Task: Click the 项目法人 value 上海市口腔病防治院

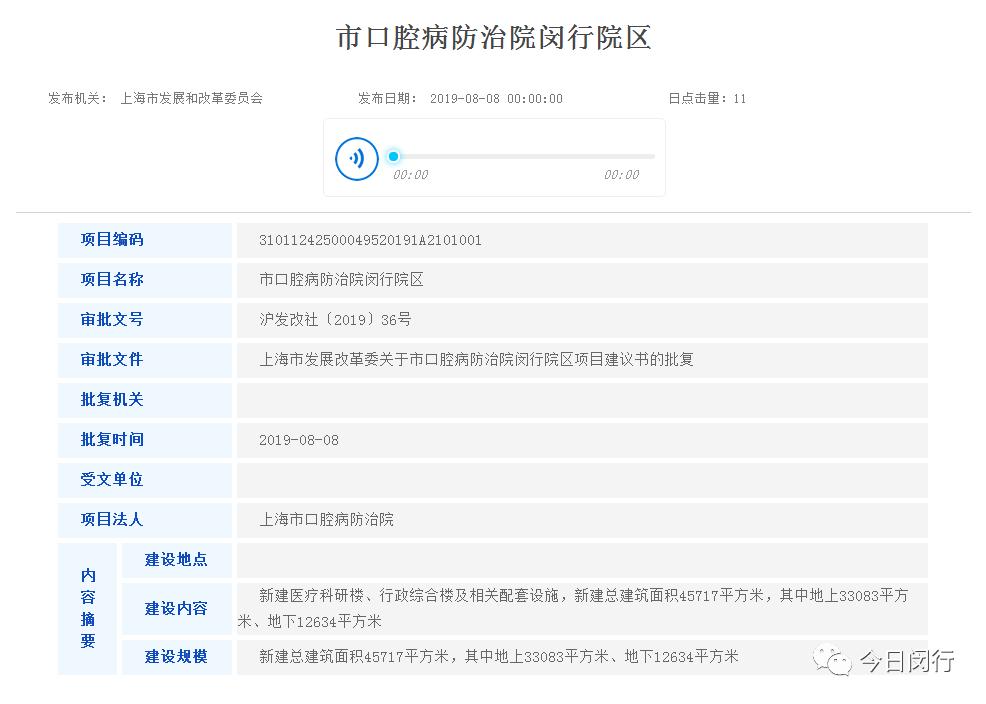Action: coord(327,520)
